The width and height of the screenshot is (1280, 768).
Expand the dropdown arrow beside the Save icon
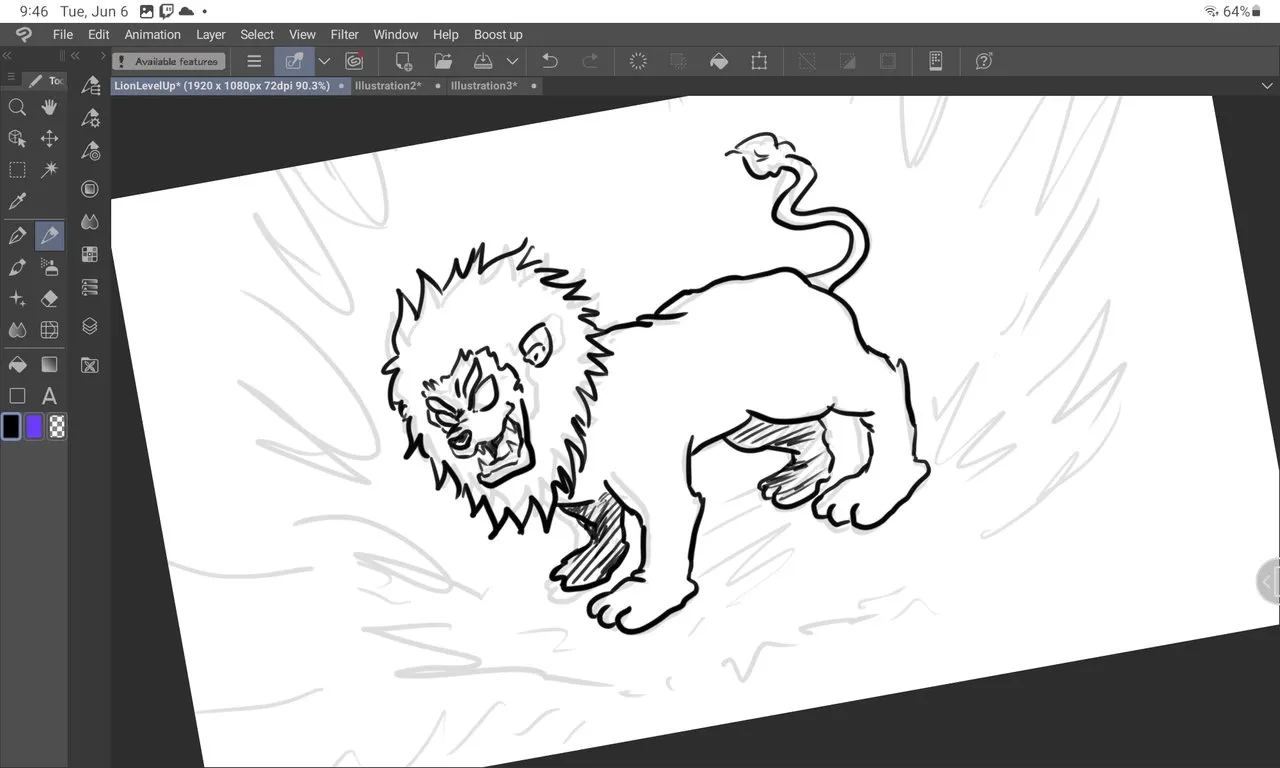point(512,61)
